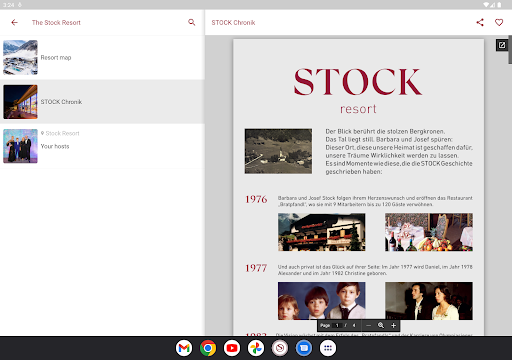Viewport: 512px width, 360px height.
Task: Click the STOCK resort logo heading
Action: (x=358, y=91)
